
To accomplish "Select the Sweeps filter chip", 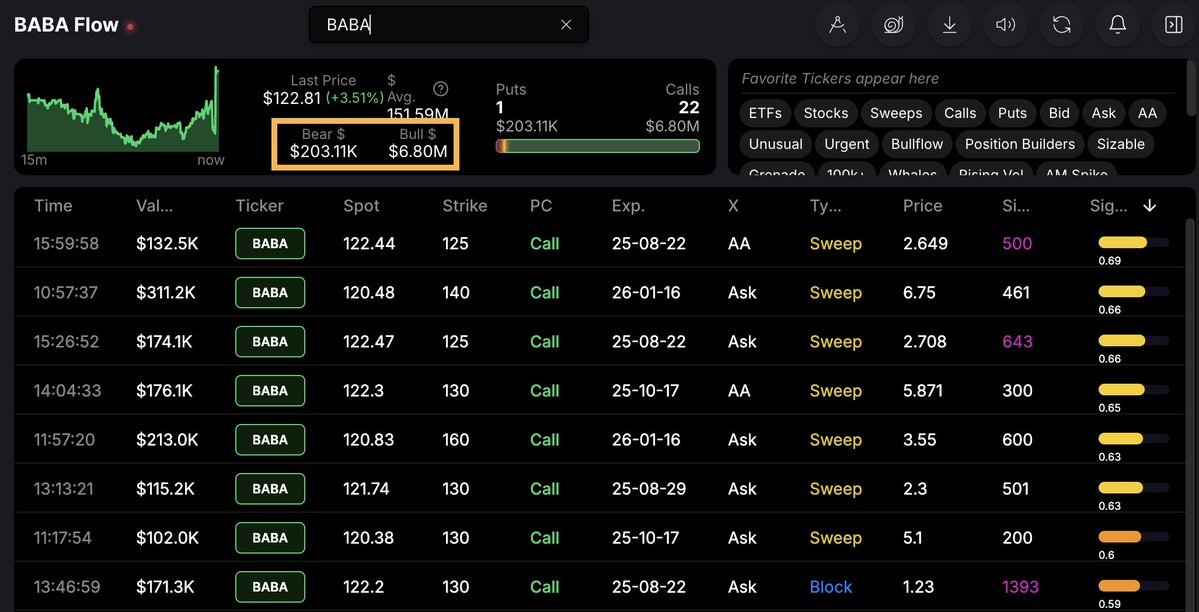I will pyautogui.click(x=896, y=113).
